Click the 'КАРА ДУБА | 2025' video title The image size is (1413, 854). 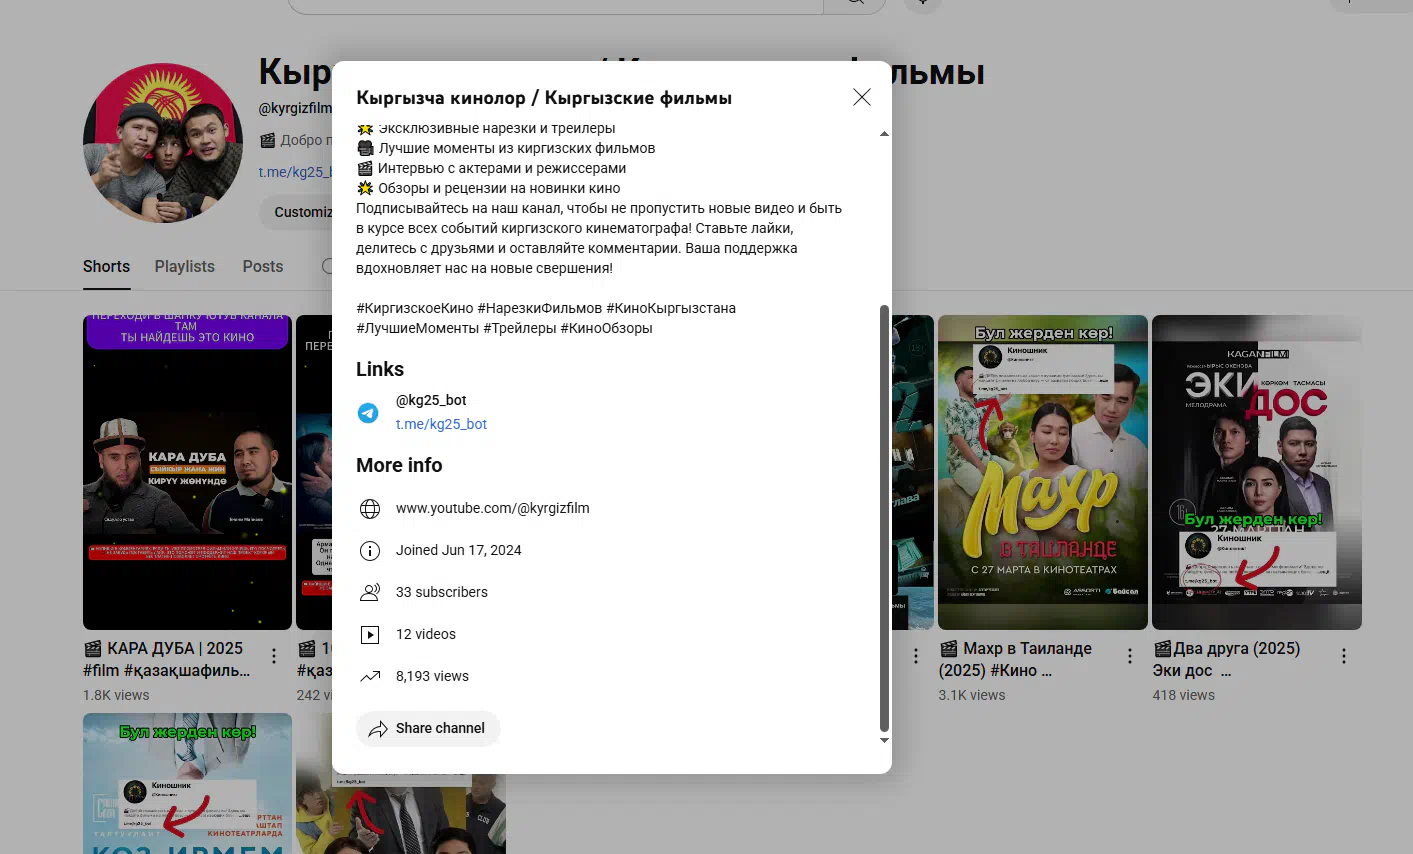pos(167,659)
